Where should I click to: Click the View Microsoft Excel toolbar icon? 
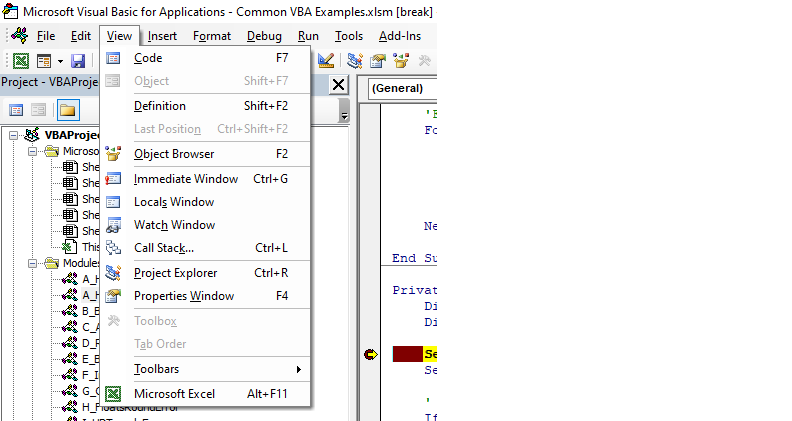21,61
